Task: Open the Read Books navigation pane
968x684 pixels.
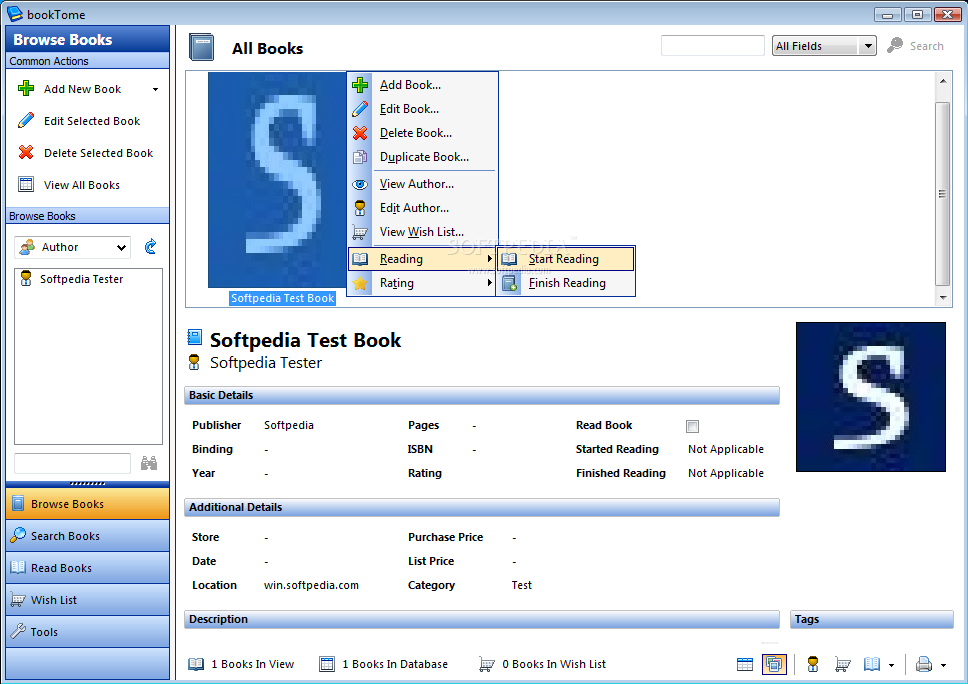Action: pos(88,568)
